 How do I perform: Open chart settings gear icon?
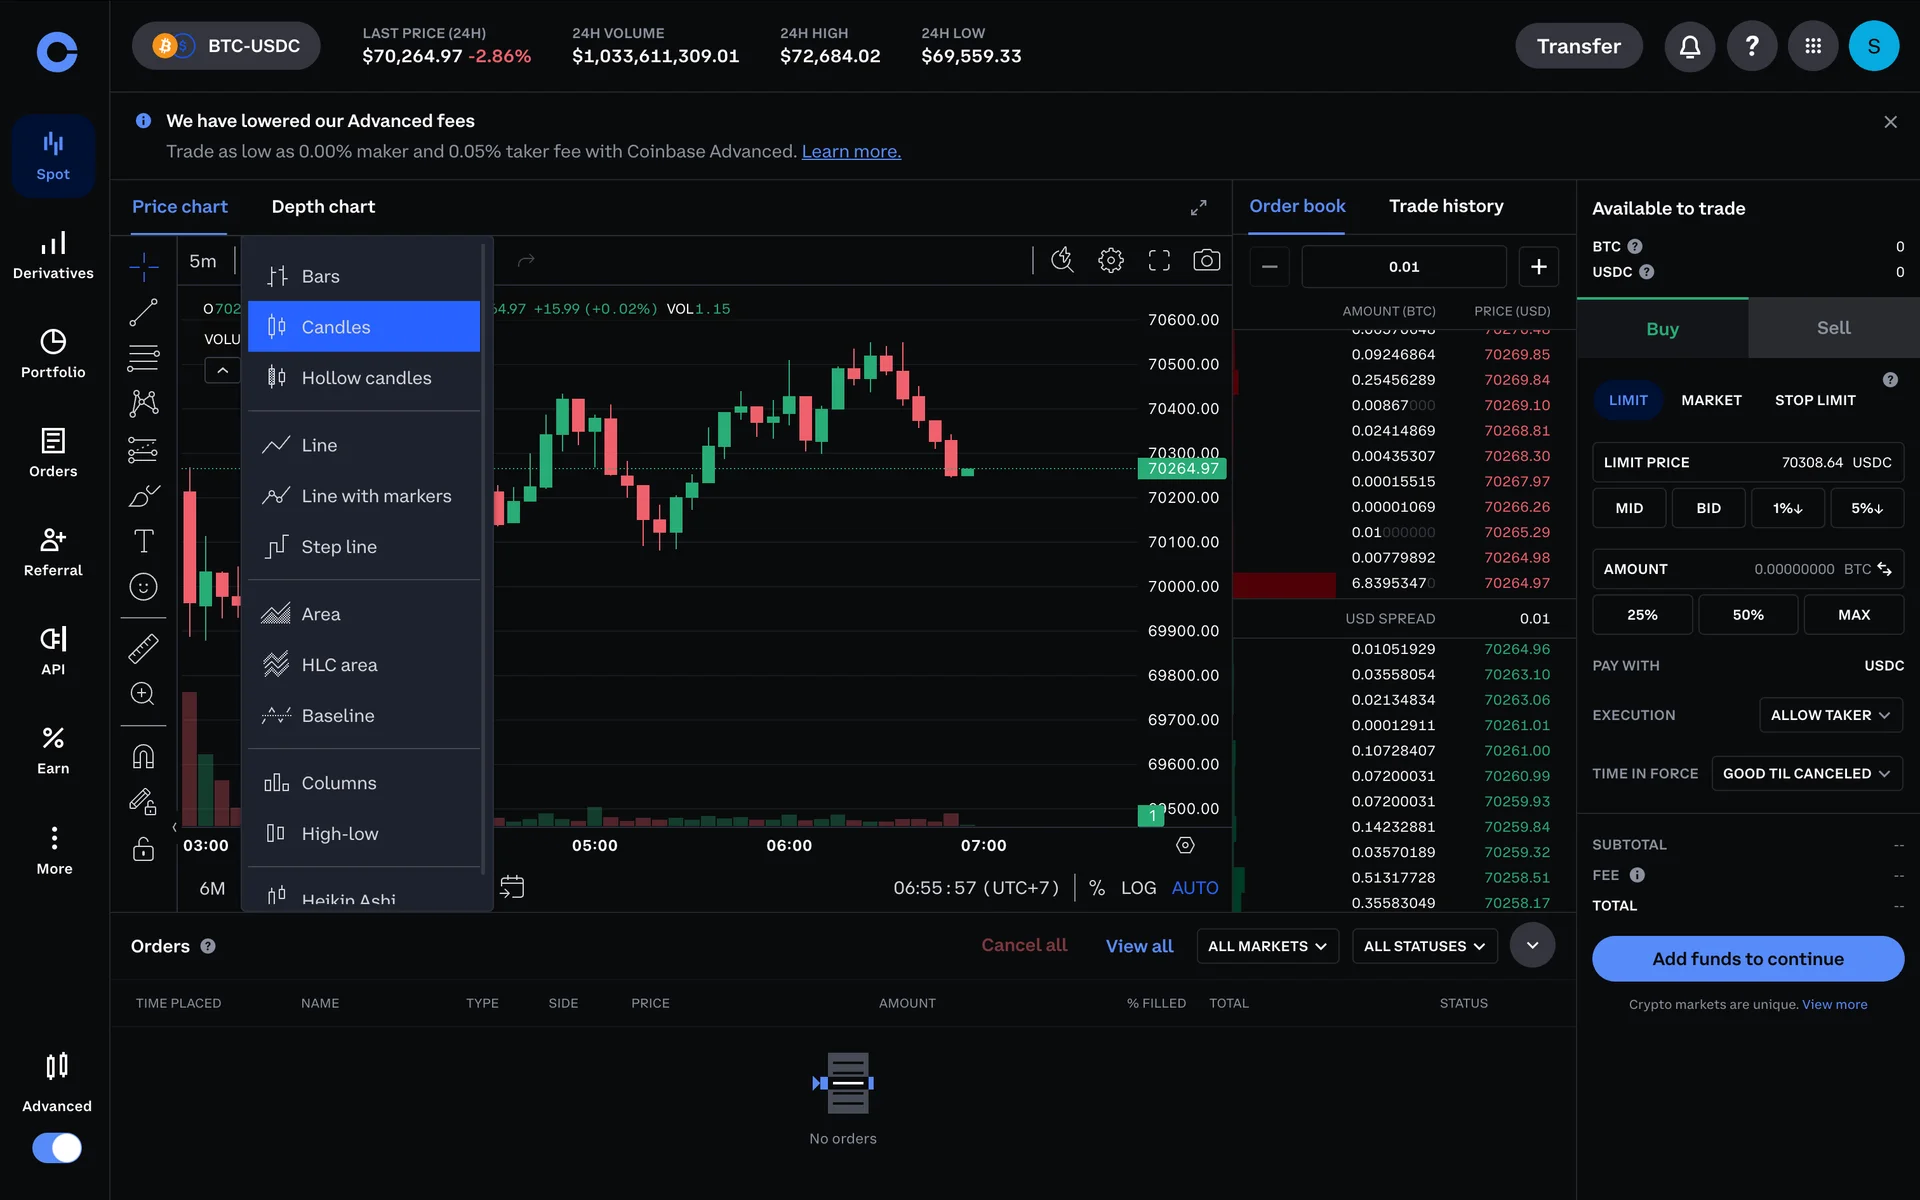click(1110, 261)
